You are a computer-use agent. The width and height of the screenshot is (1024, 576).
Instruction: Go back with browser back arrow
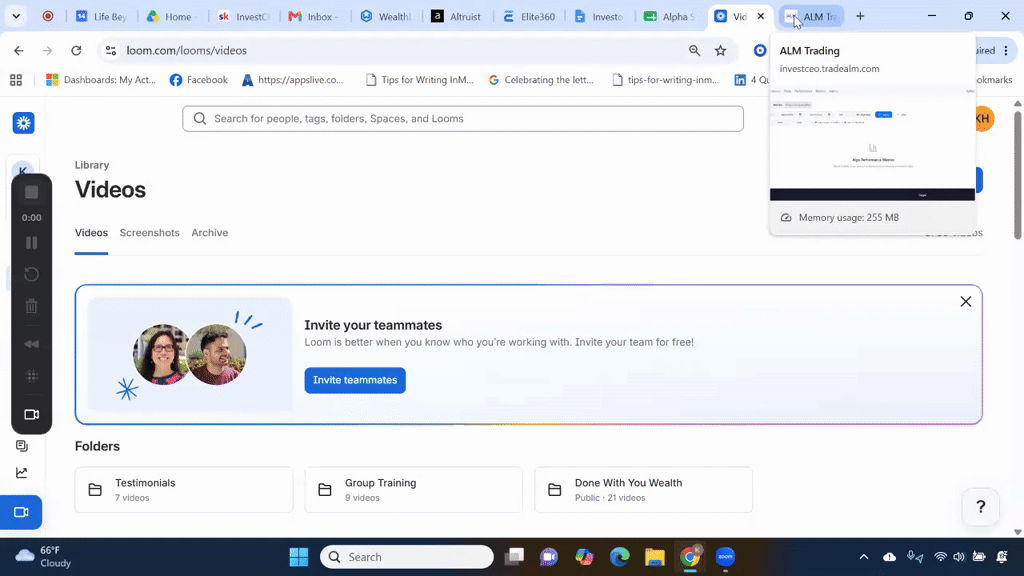tap(18, 50)
